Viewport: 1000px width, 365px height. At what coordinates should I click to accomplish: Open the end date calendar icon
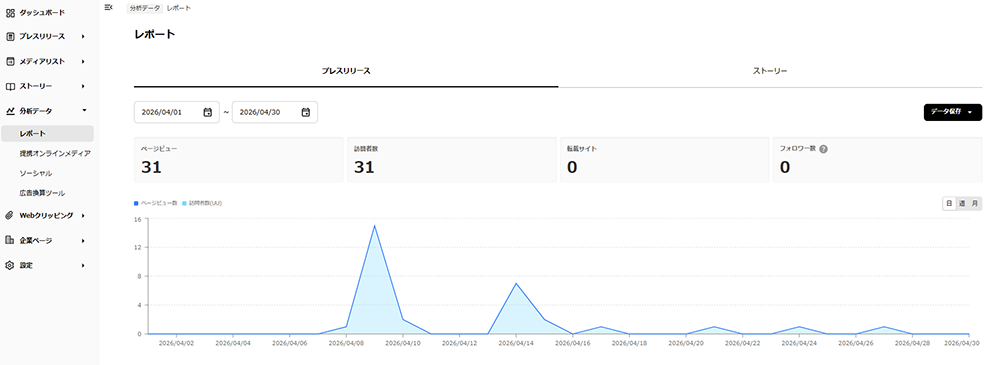[305, 112]
